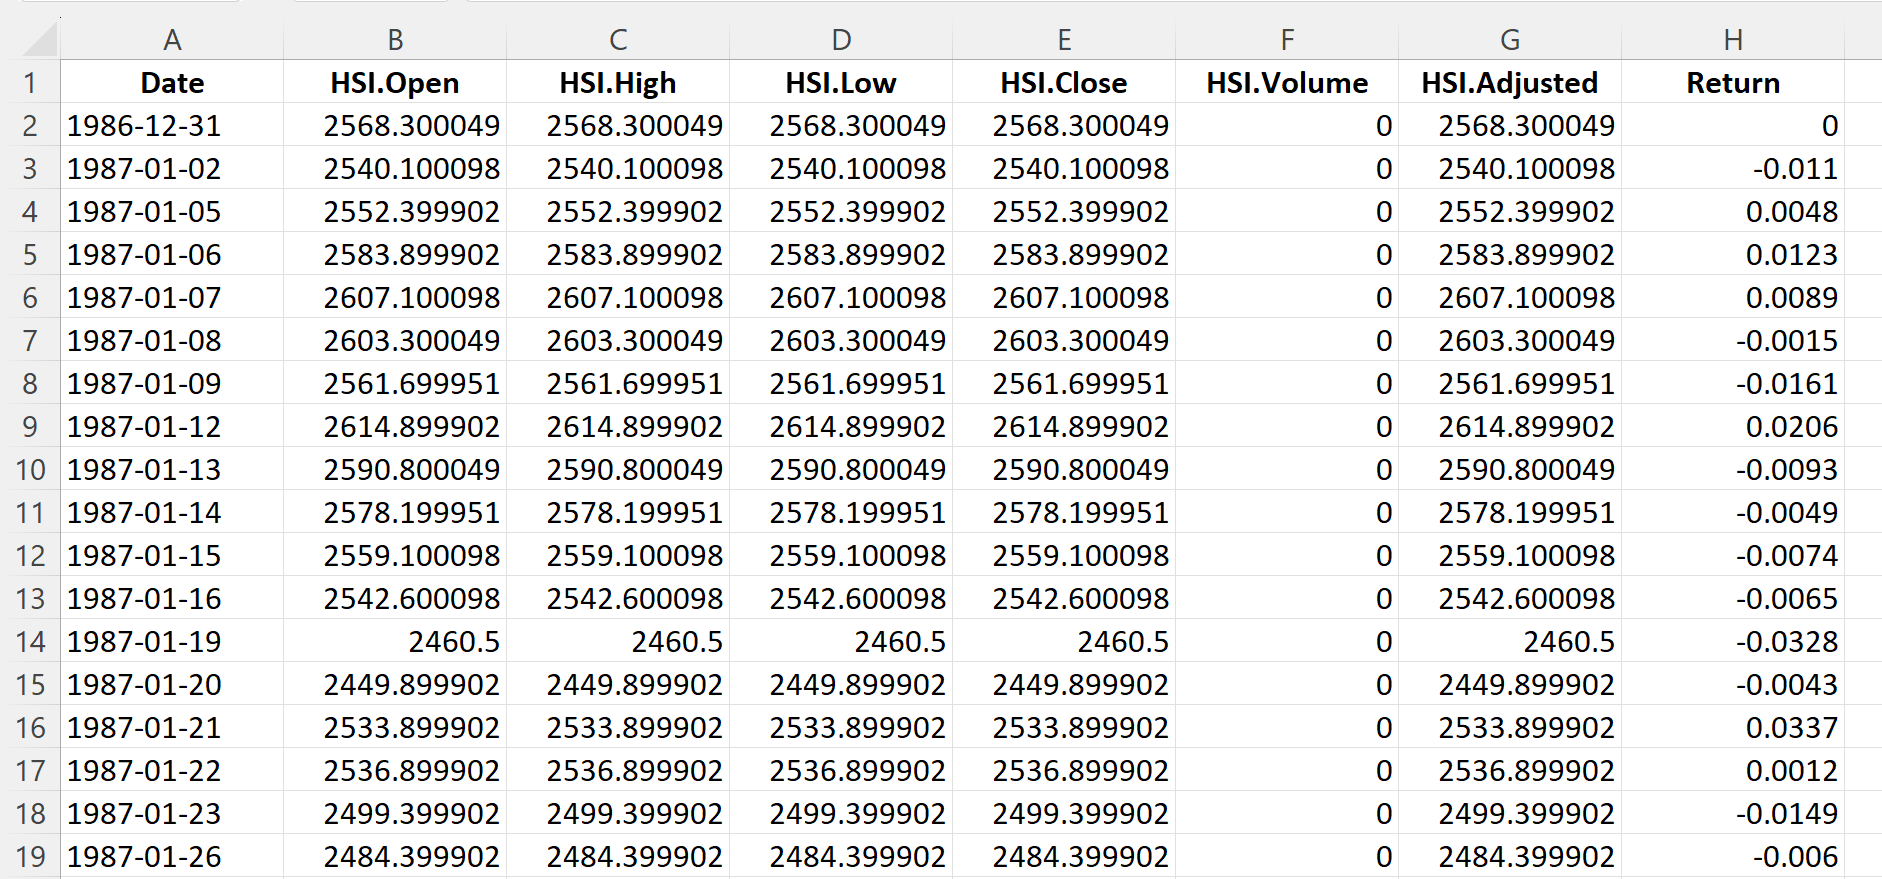1882x879 pixels.
Task: Click Return value -0.0149
Action: click(x=1733, y=813)
